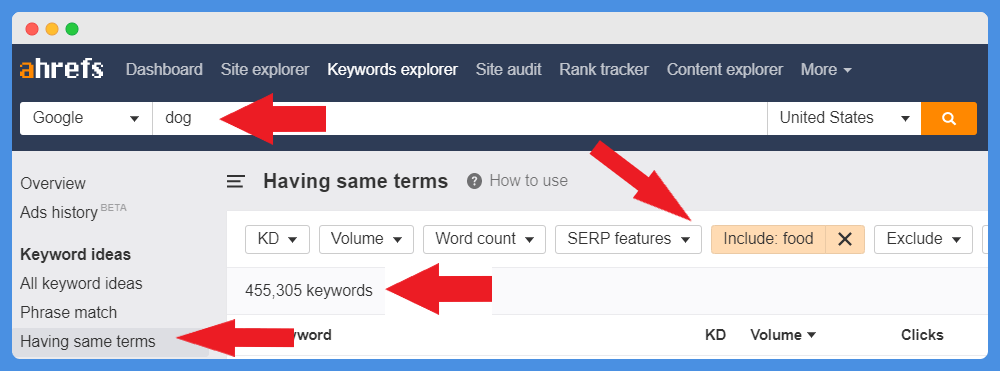Open Phrase match in sidebar
Screen dimensions: 1000x371
tap(68, 312)
